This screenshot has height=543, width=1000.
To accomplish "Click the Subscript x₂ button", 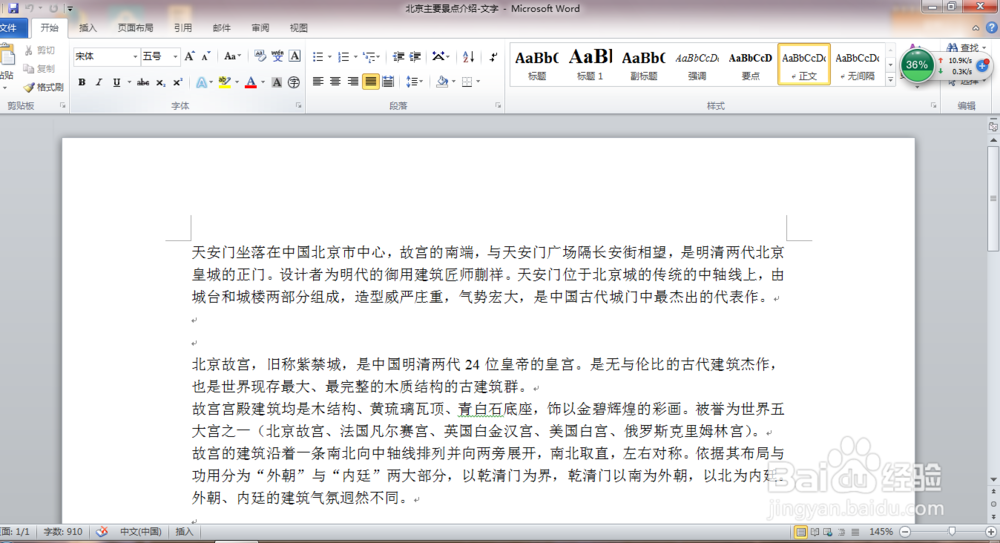I will coord(161,82).
